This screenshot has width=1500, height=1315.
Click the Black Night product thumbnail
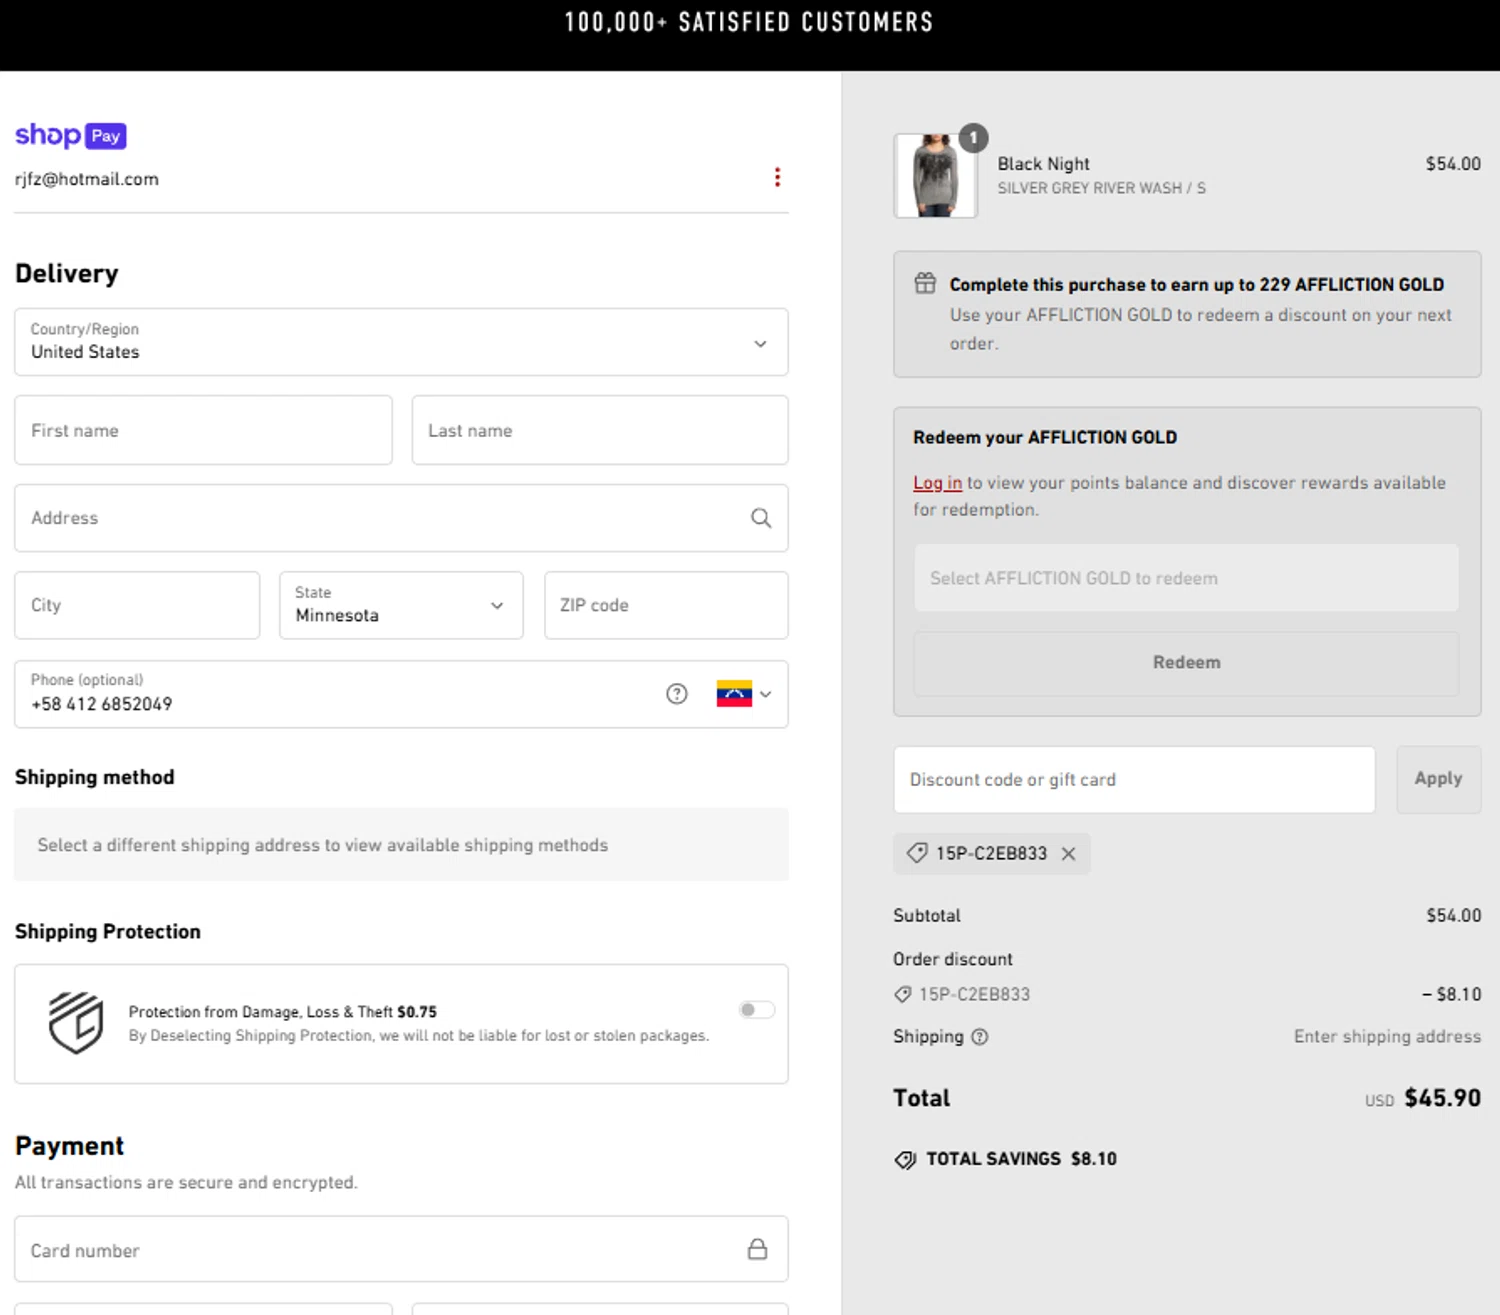coord(935,176)
